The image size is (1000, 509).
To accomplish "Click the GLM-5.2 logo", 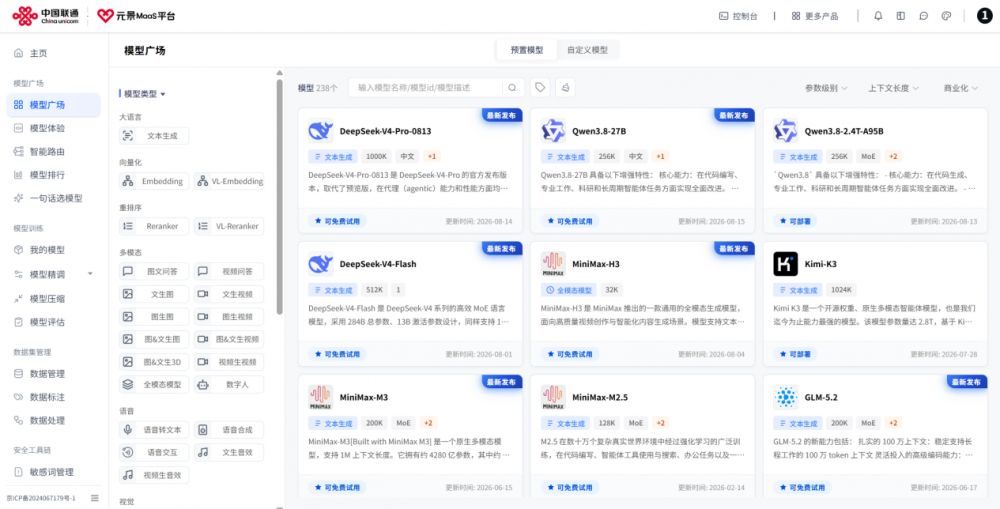I will (x=786, y=397).
